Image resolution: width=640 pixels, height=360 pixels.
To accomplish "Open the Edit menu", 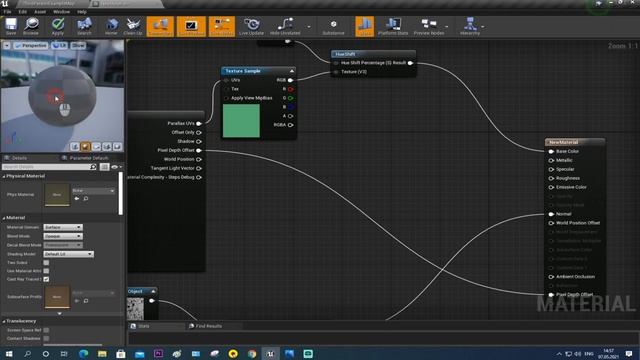I will [x=22, y=12].
